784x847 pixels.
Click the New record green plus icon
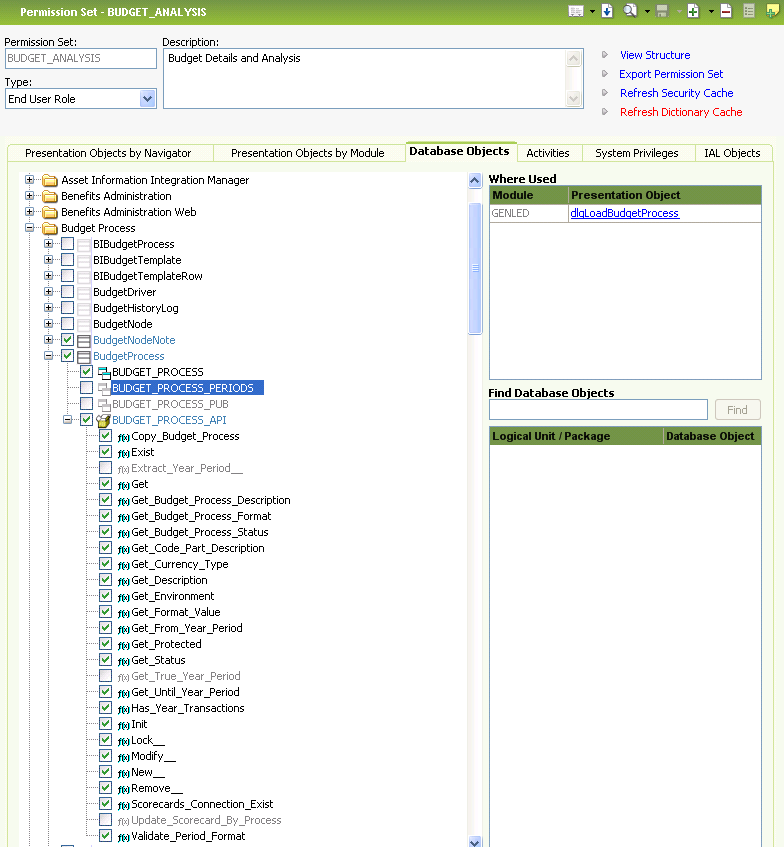click(693, 11)
